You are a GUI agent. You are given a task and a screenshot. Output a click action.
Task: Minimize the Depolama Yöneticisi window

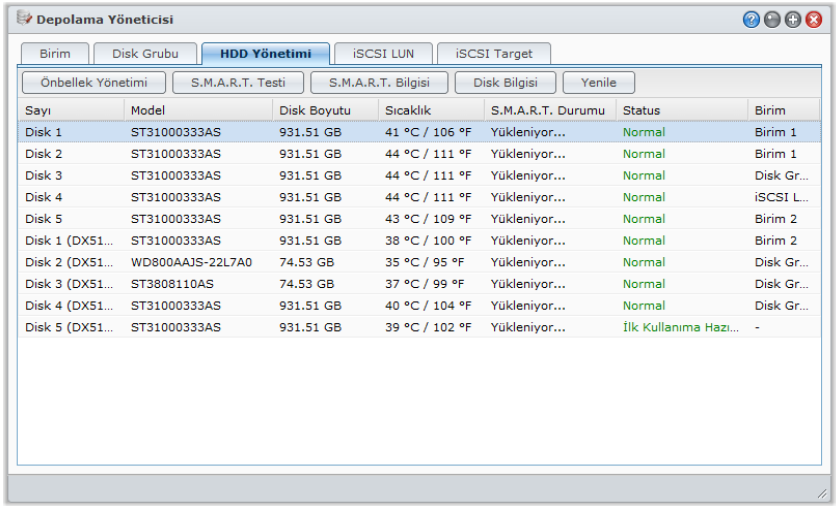tap(772, 20)
